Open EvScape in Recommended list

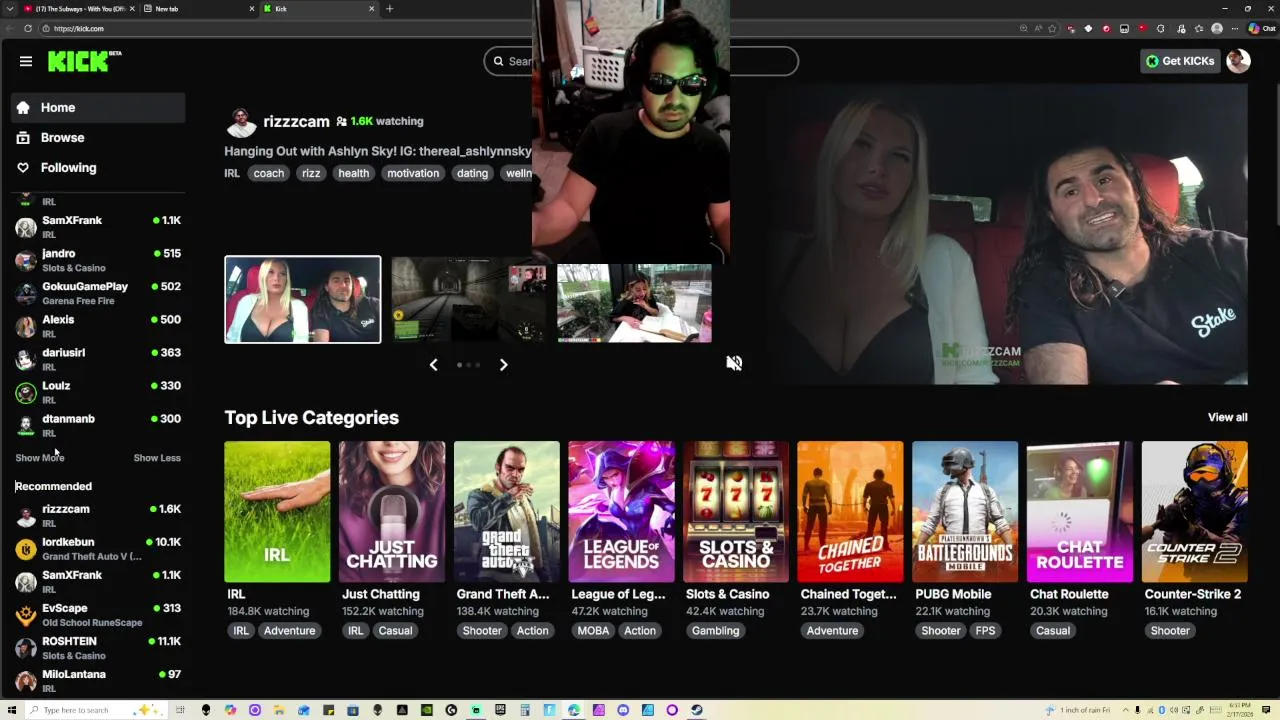[98, 614]
